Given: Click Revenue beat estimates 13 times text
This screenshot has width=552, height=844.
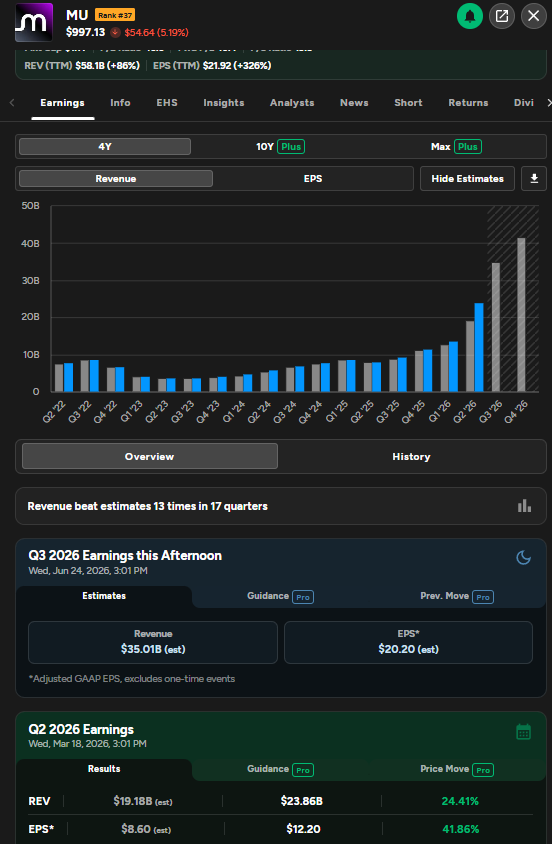Looking at the screenshot, I should (x=147, y=506).
